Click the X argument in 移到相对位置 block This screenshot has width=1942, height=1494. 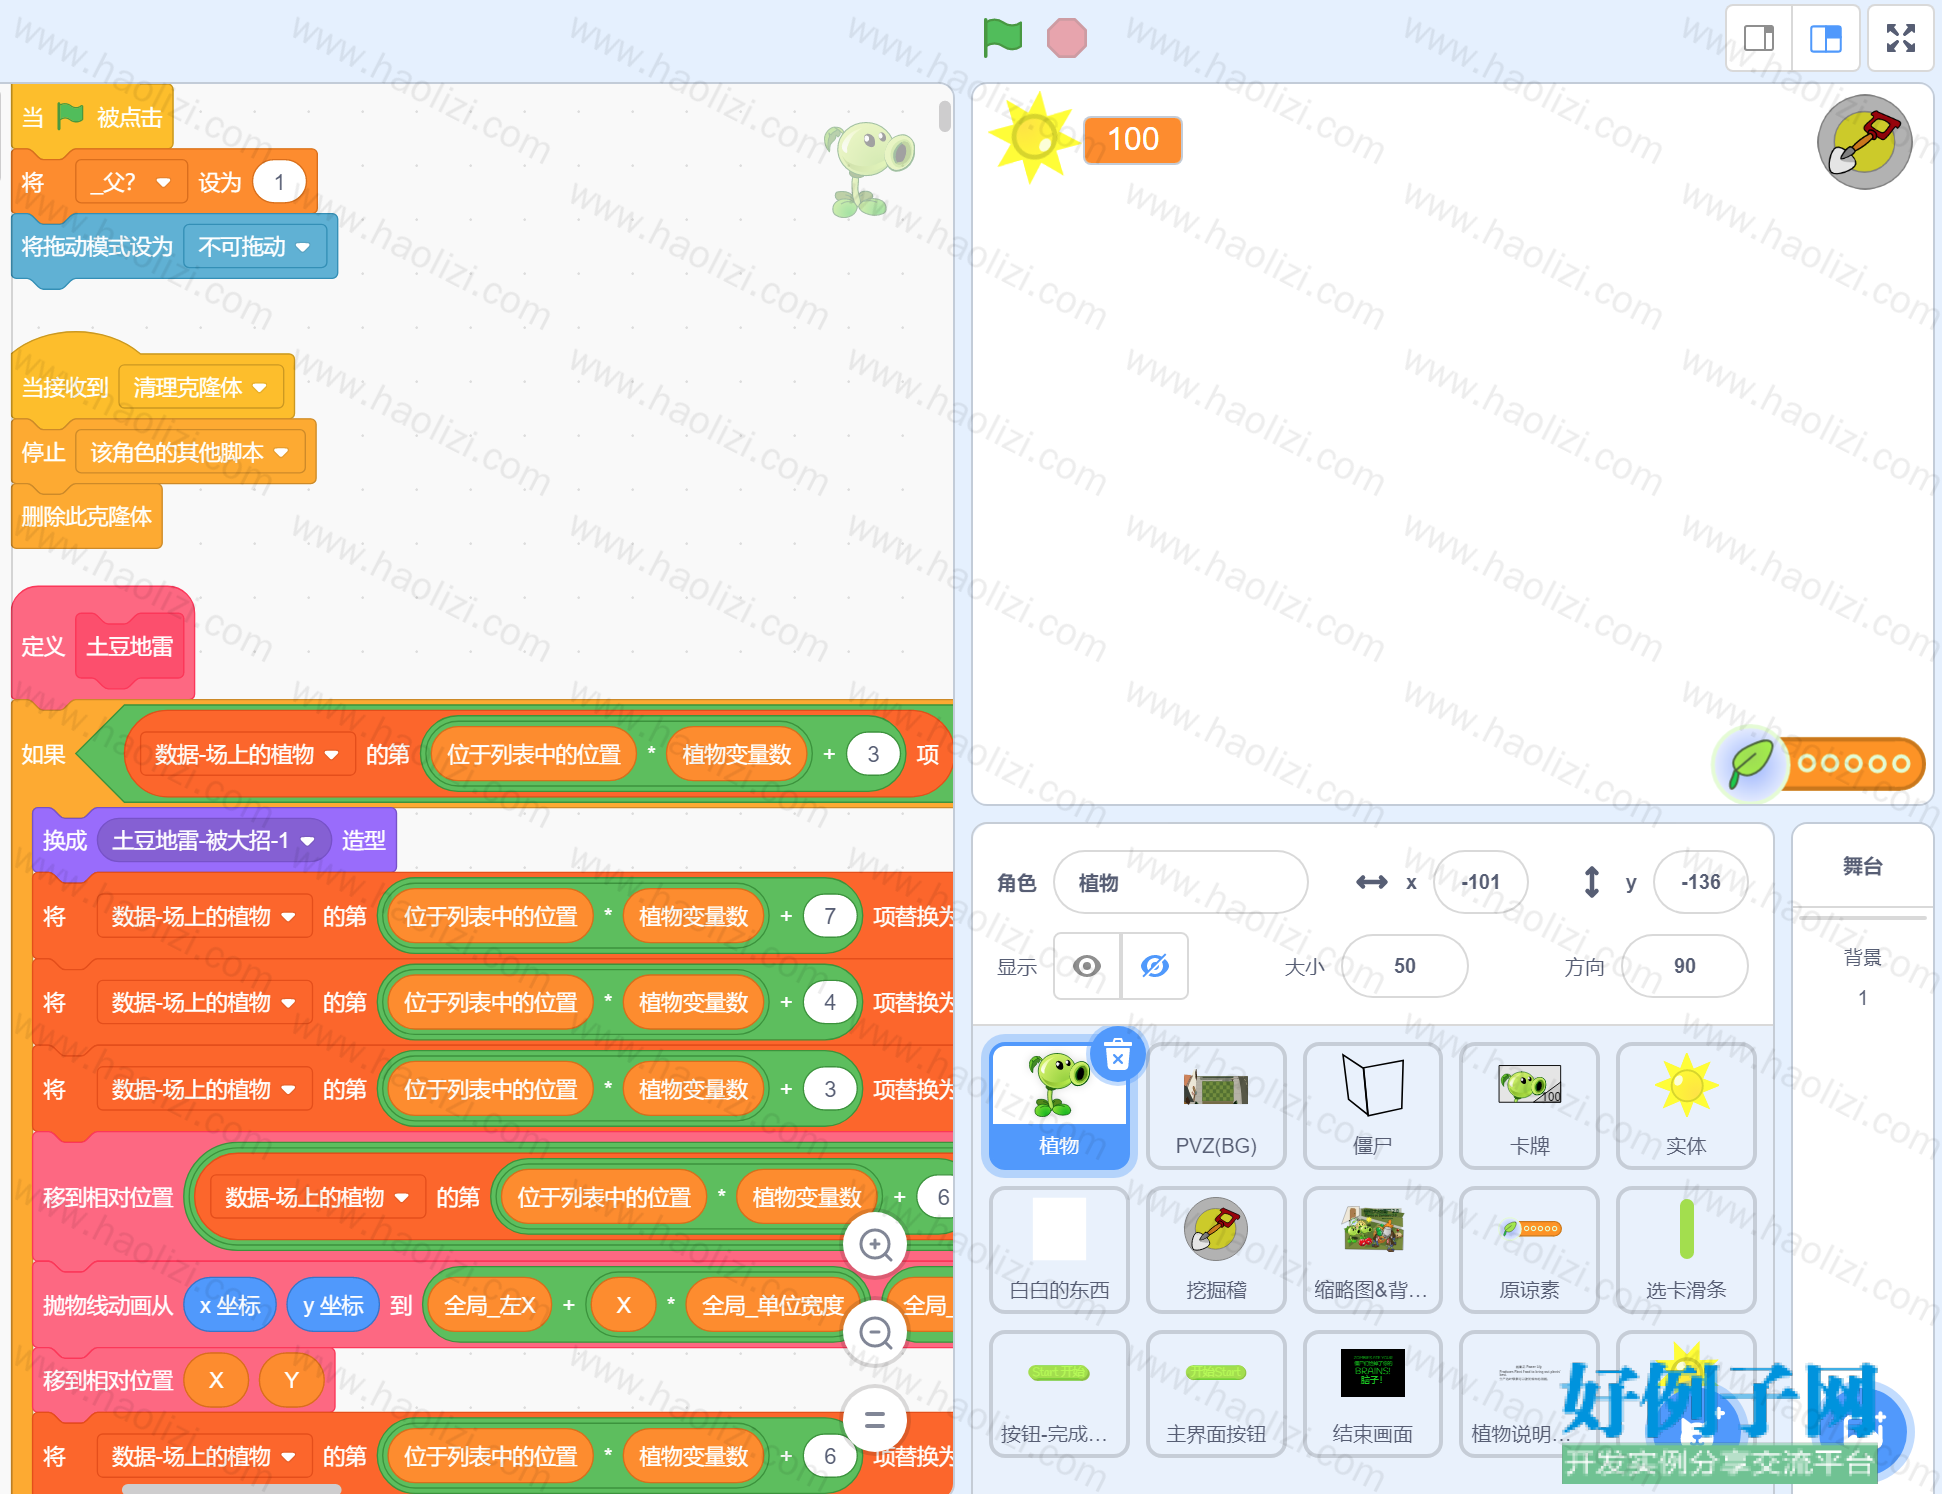point(216,1380)
